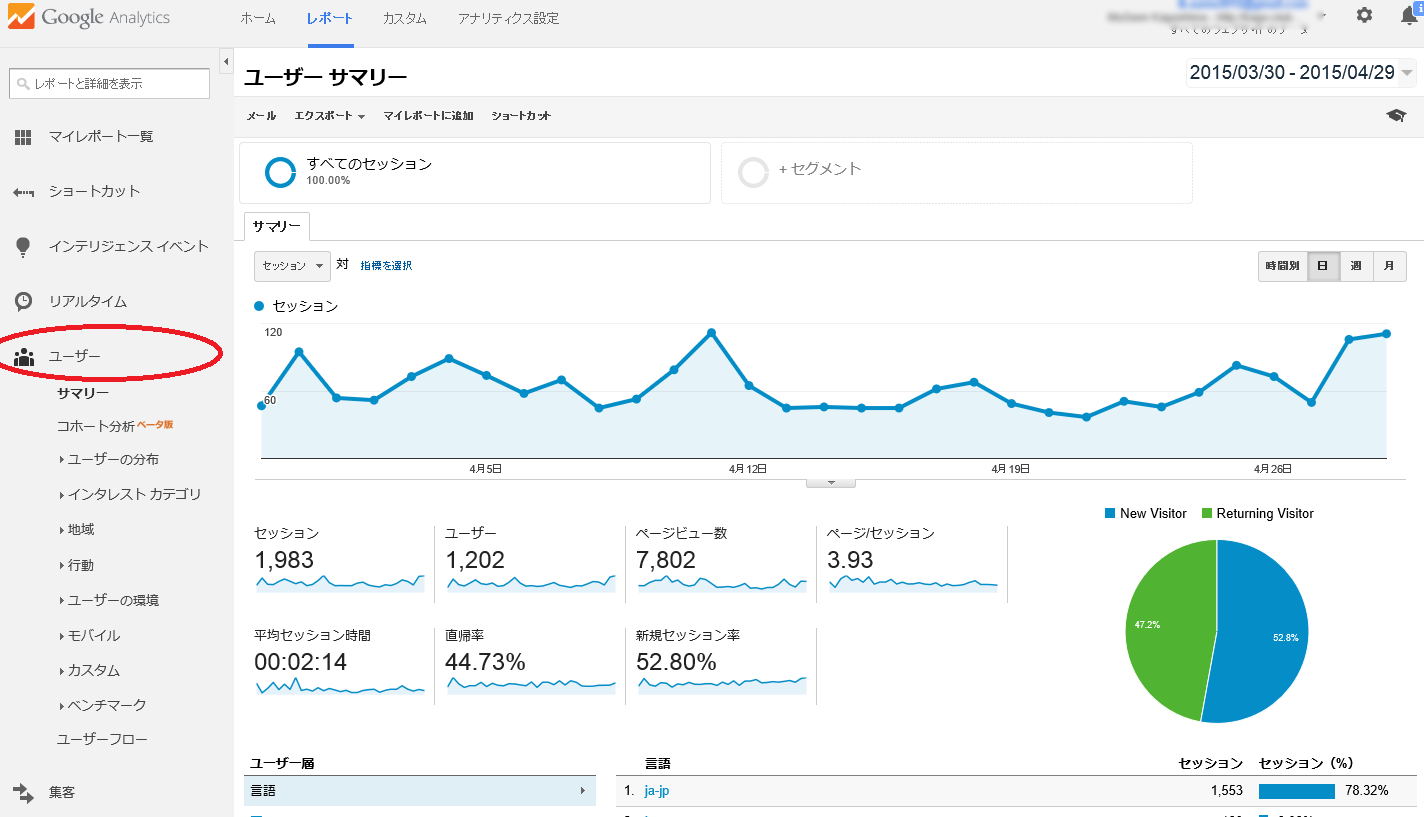Open the カスタム top navigation tab
Screen dimensions: 1424x817
click(404, 19)
